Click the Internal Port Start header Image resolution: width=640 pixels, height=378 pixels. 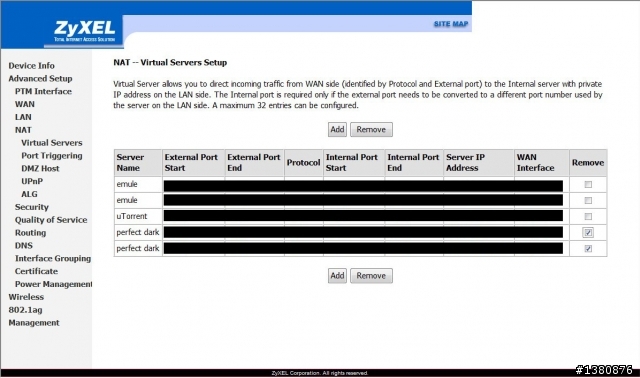pos(354,162)
